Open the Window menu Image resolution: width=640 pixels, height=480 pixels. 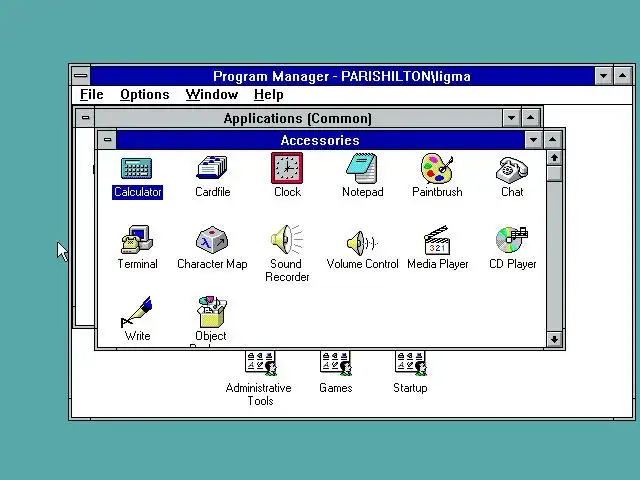tap(211, 95)
